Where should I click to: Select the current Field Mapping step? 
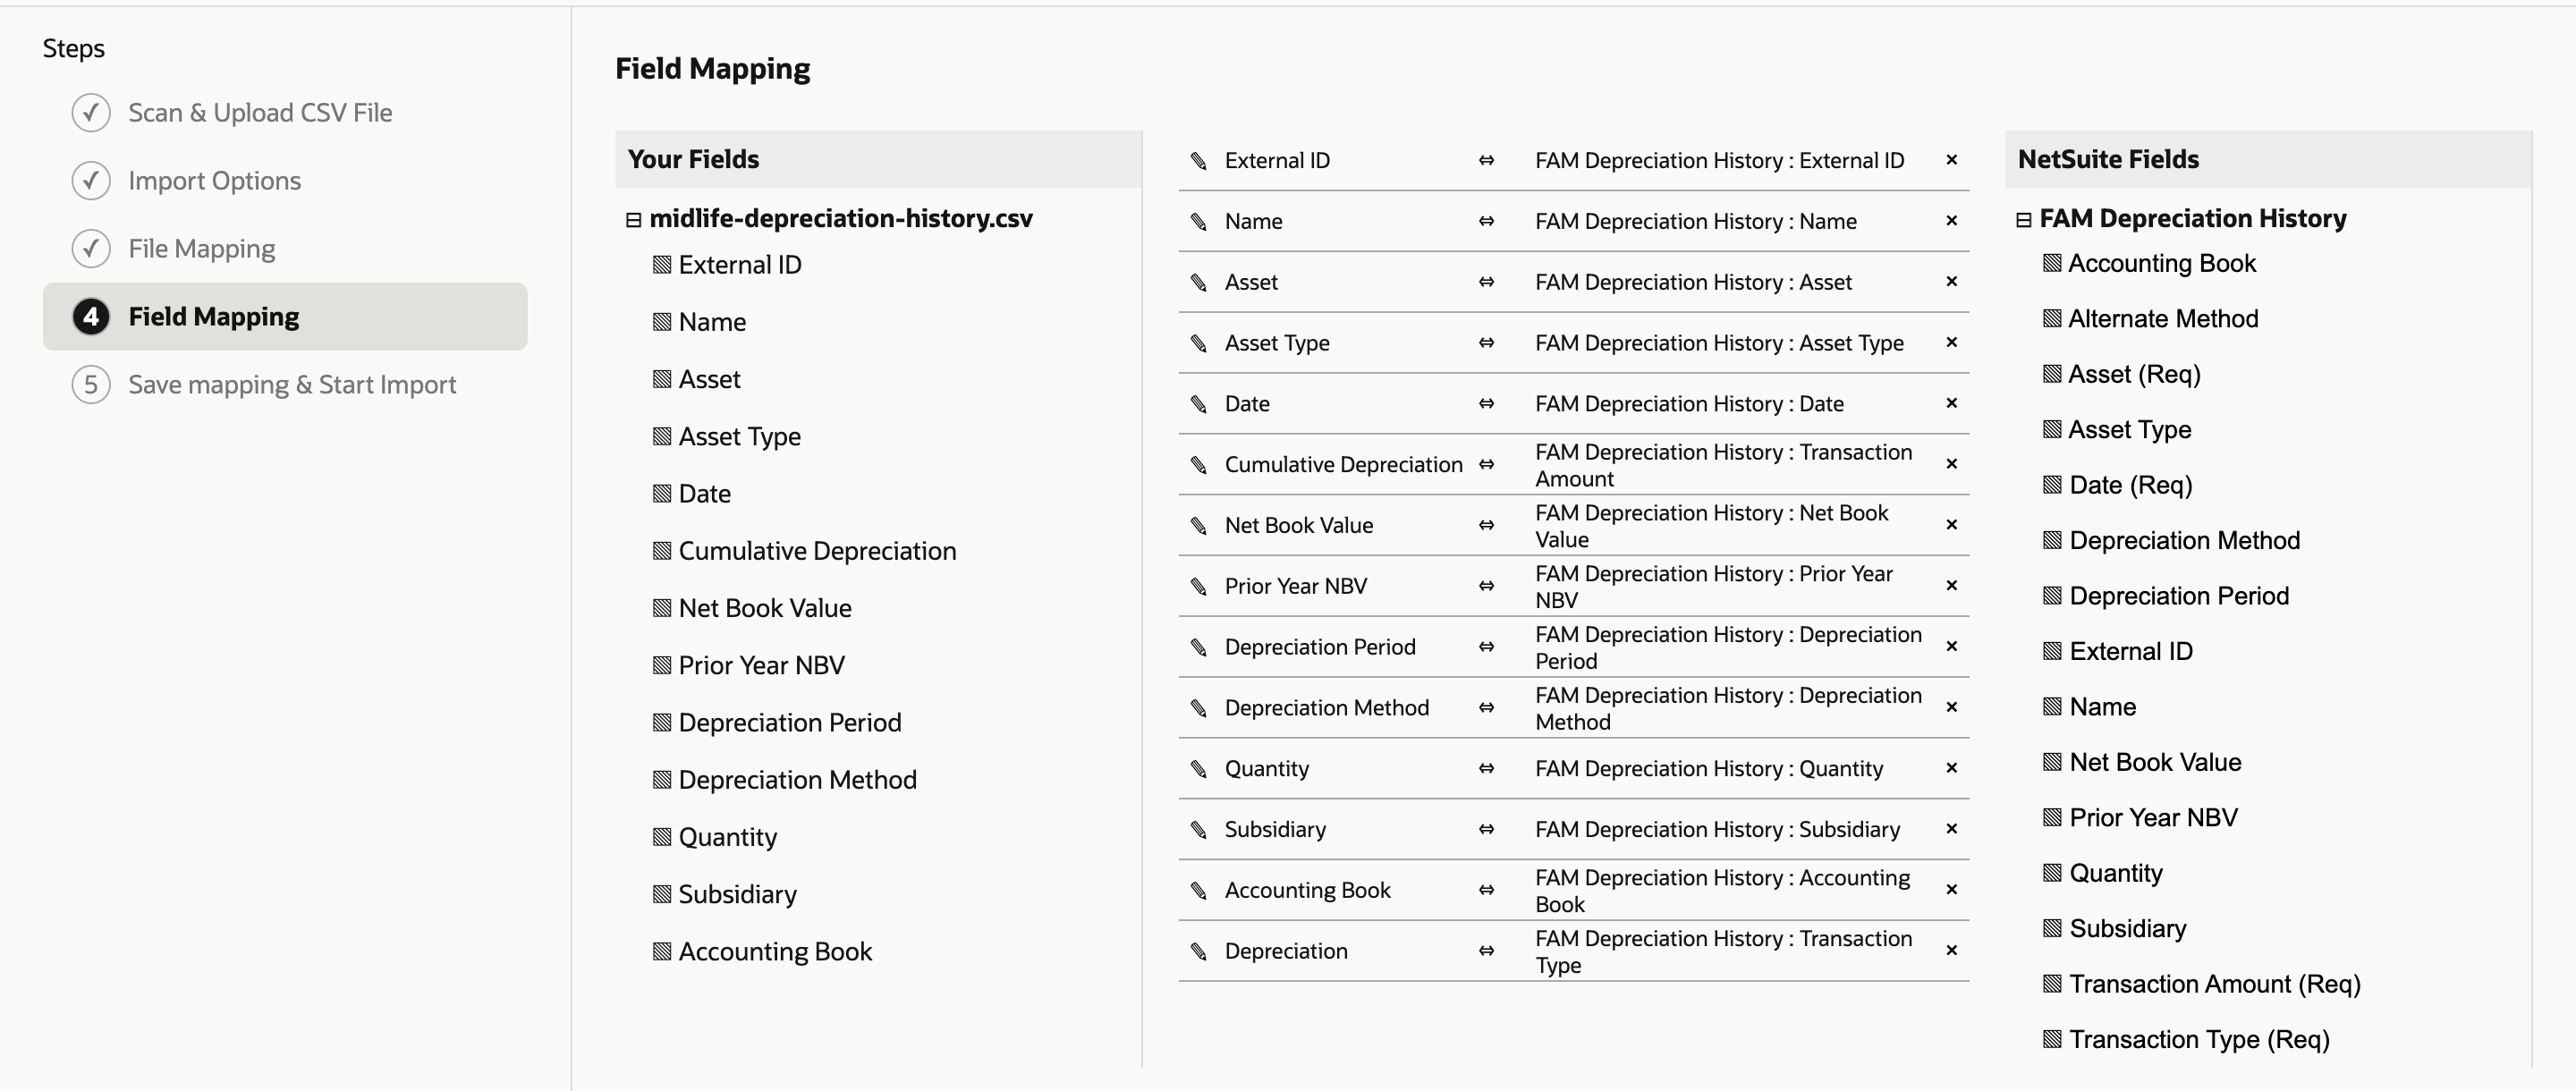[x=285, y=317]
